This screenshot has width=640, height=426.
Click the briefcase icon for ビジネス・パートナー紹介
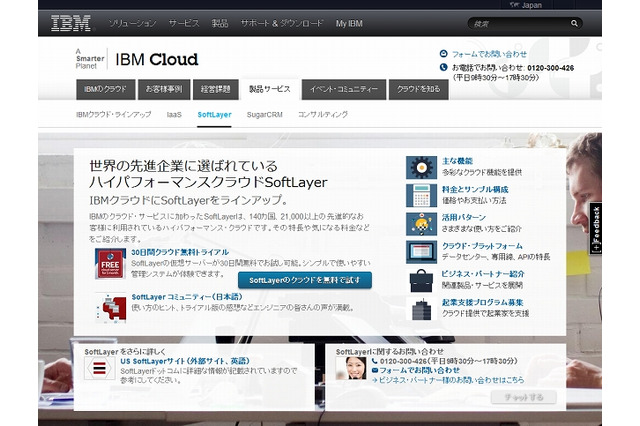[x=421, y=280]
